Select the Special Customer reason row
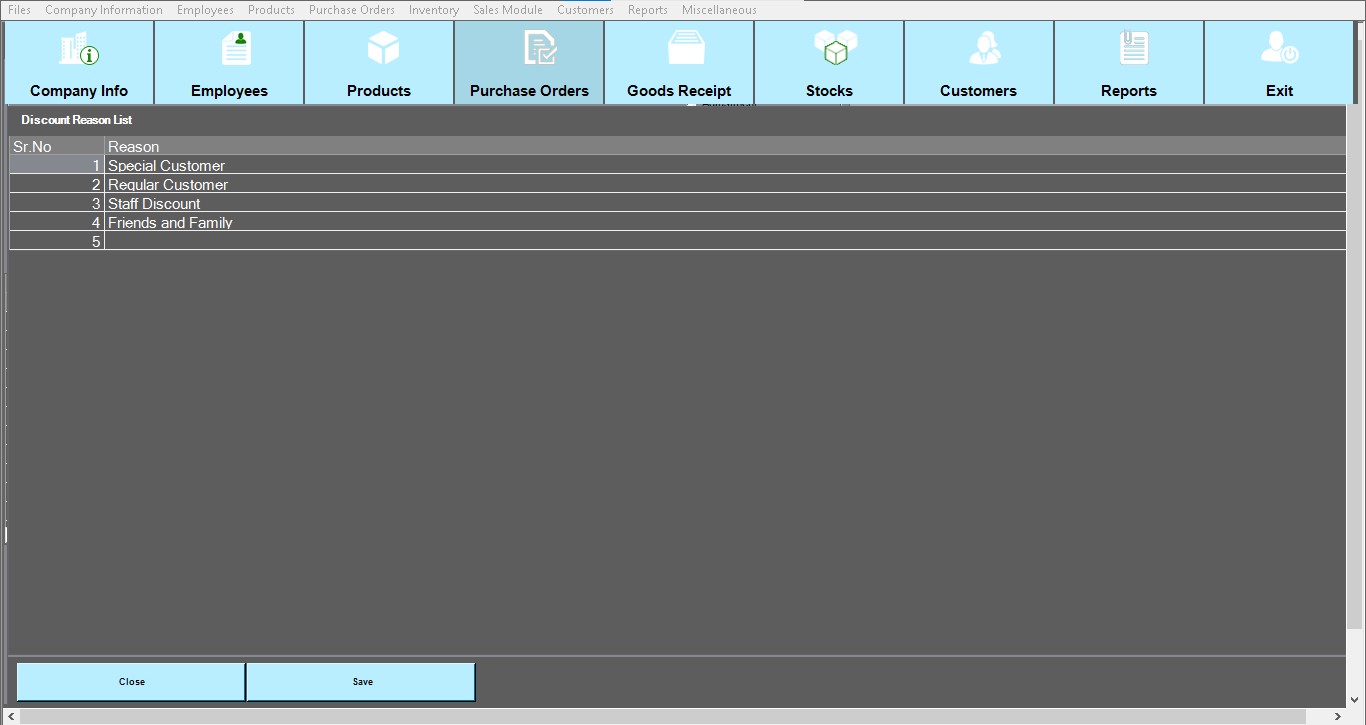Screen dimensions: 1366x725 click(x=167, y=166)
